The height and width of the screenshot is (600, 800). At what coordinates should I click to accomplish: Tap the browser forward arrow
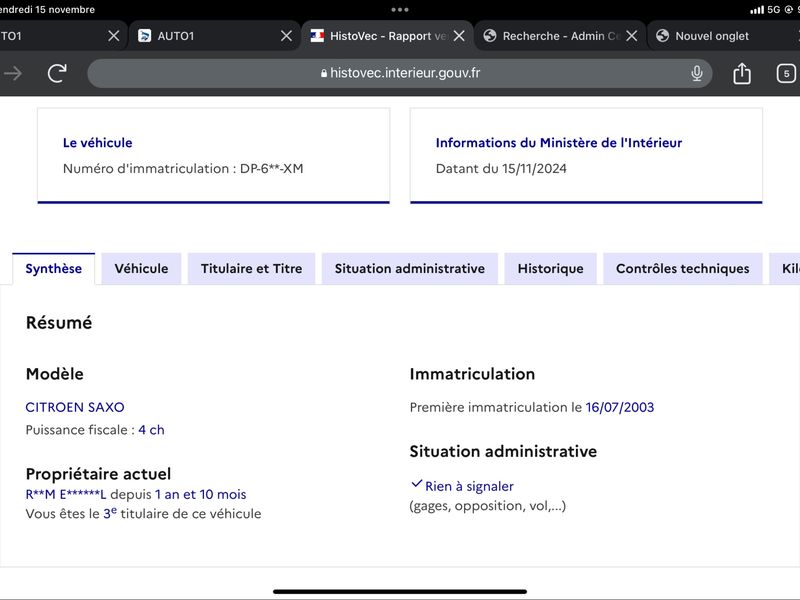point(13,73)
